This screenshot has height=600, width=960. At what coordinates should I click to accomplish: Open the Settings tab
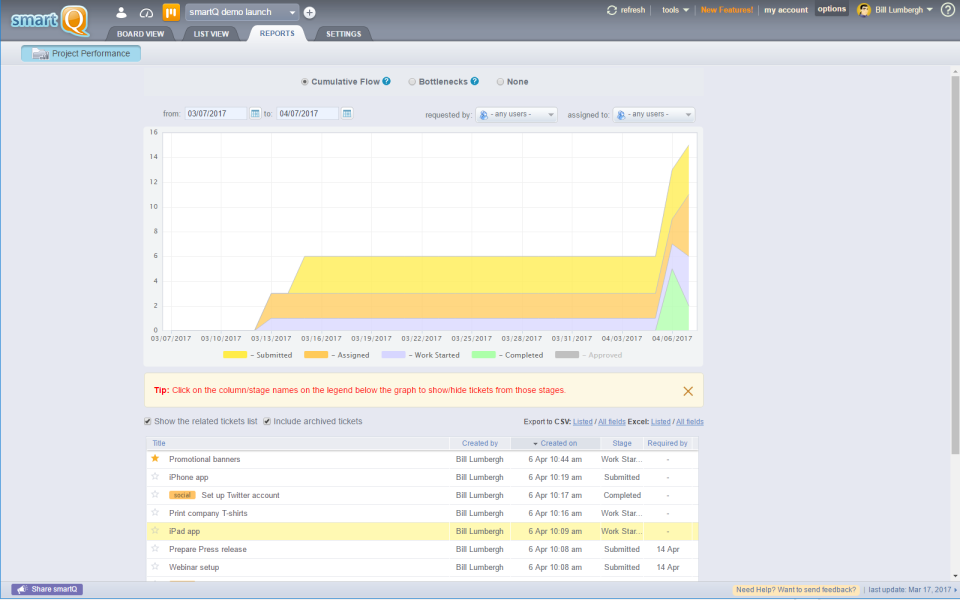point(343,33)
